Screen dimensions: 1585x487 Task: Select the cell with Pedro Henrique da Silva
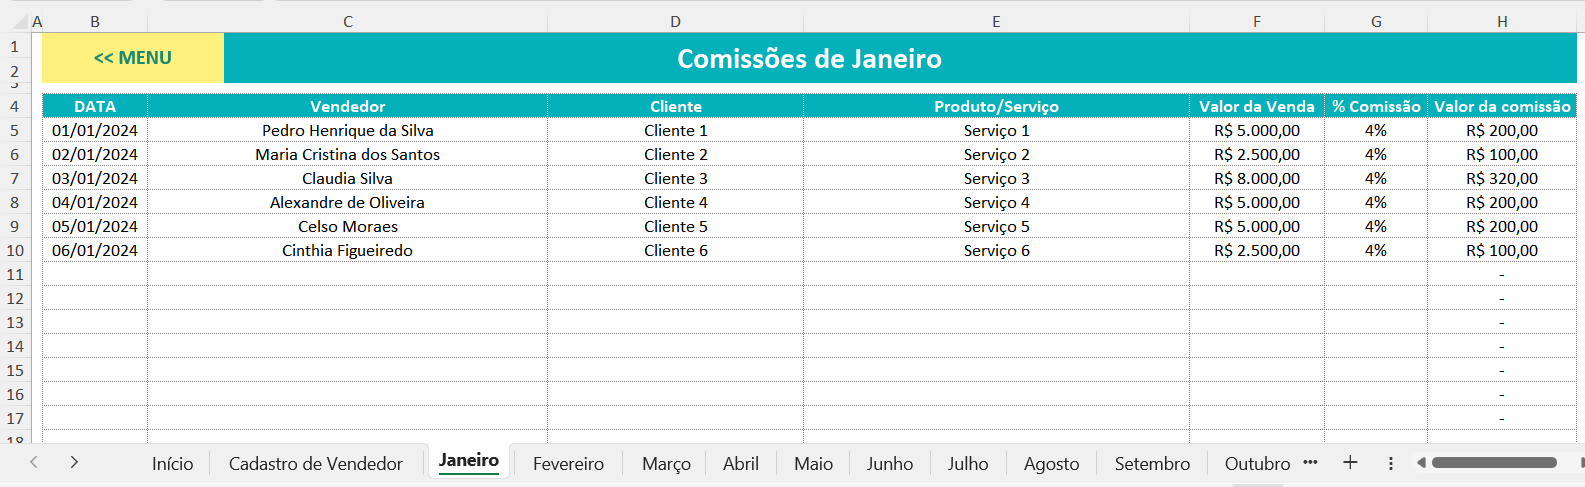pos(347,130)
